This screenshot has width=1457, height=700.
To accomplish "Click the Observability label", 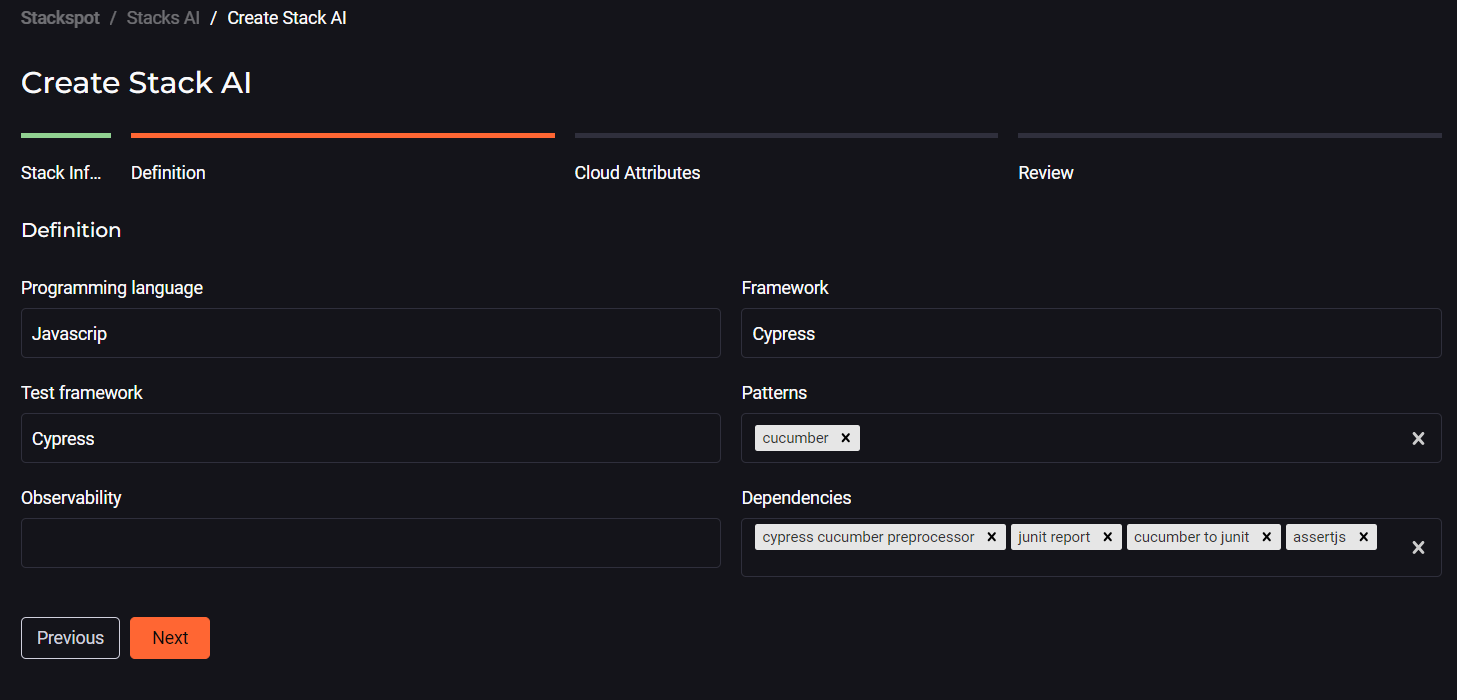I will click(71, 498).
